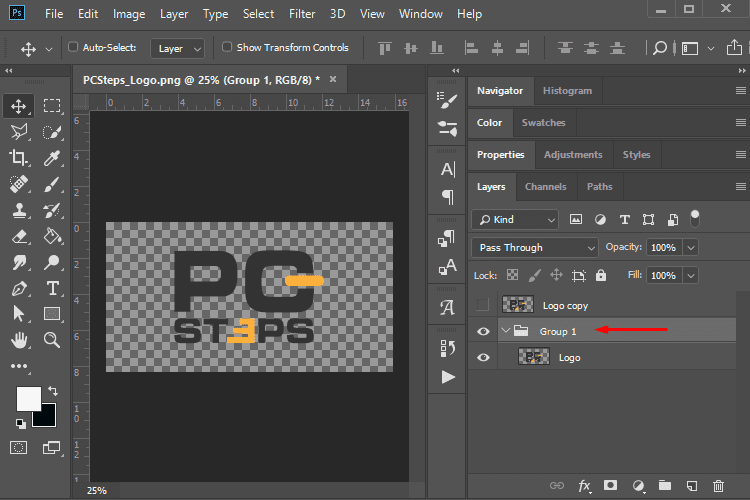Switch to the Histogram tab
The height and width of the screenshot is (500, 750).
coord(567,90)
